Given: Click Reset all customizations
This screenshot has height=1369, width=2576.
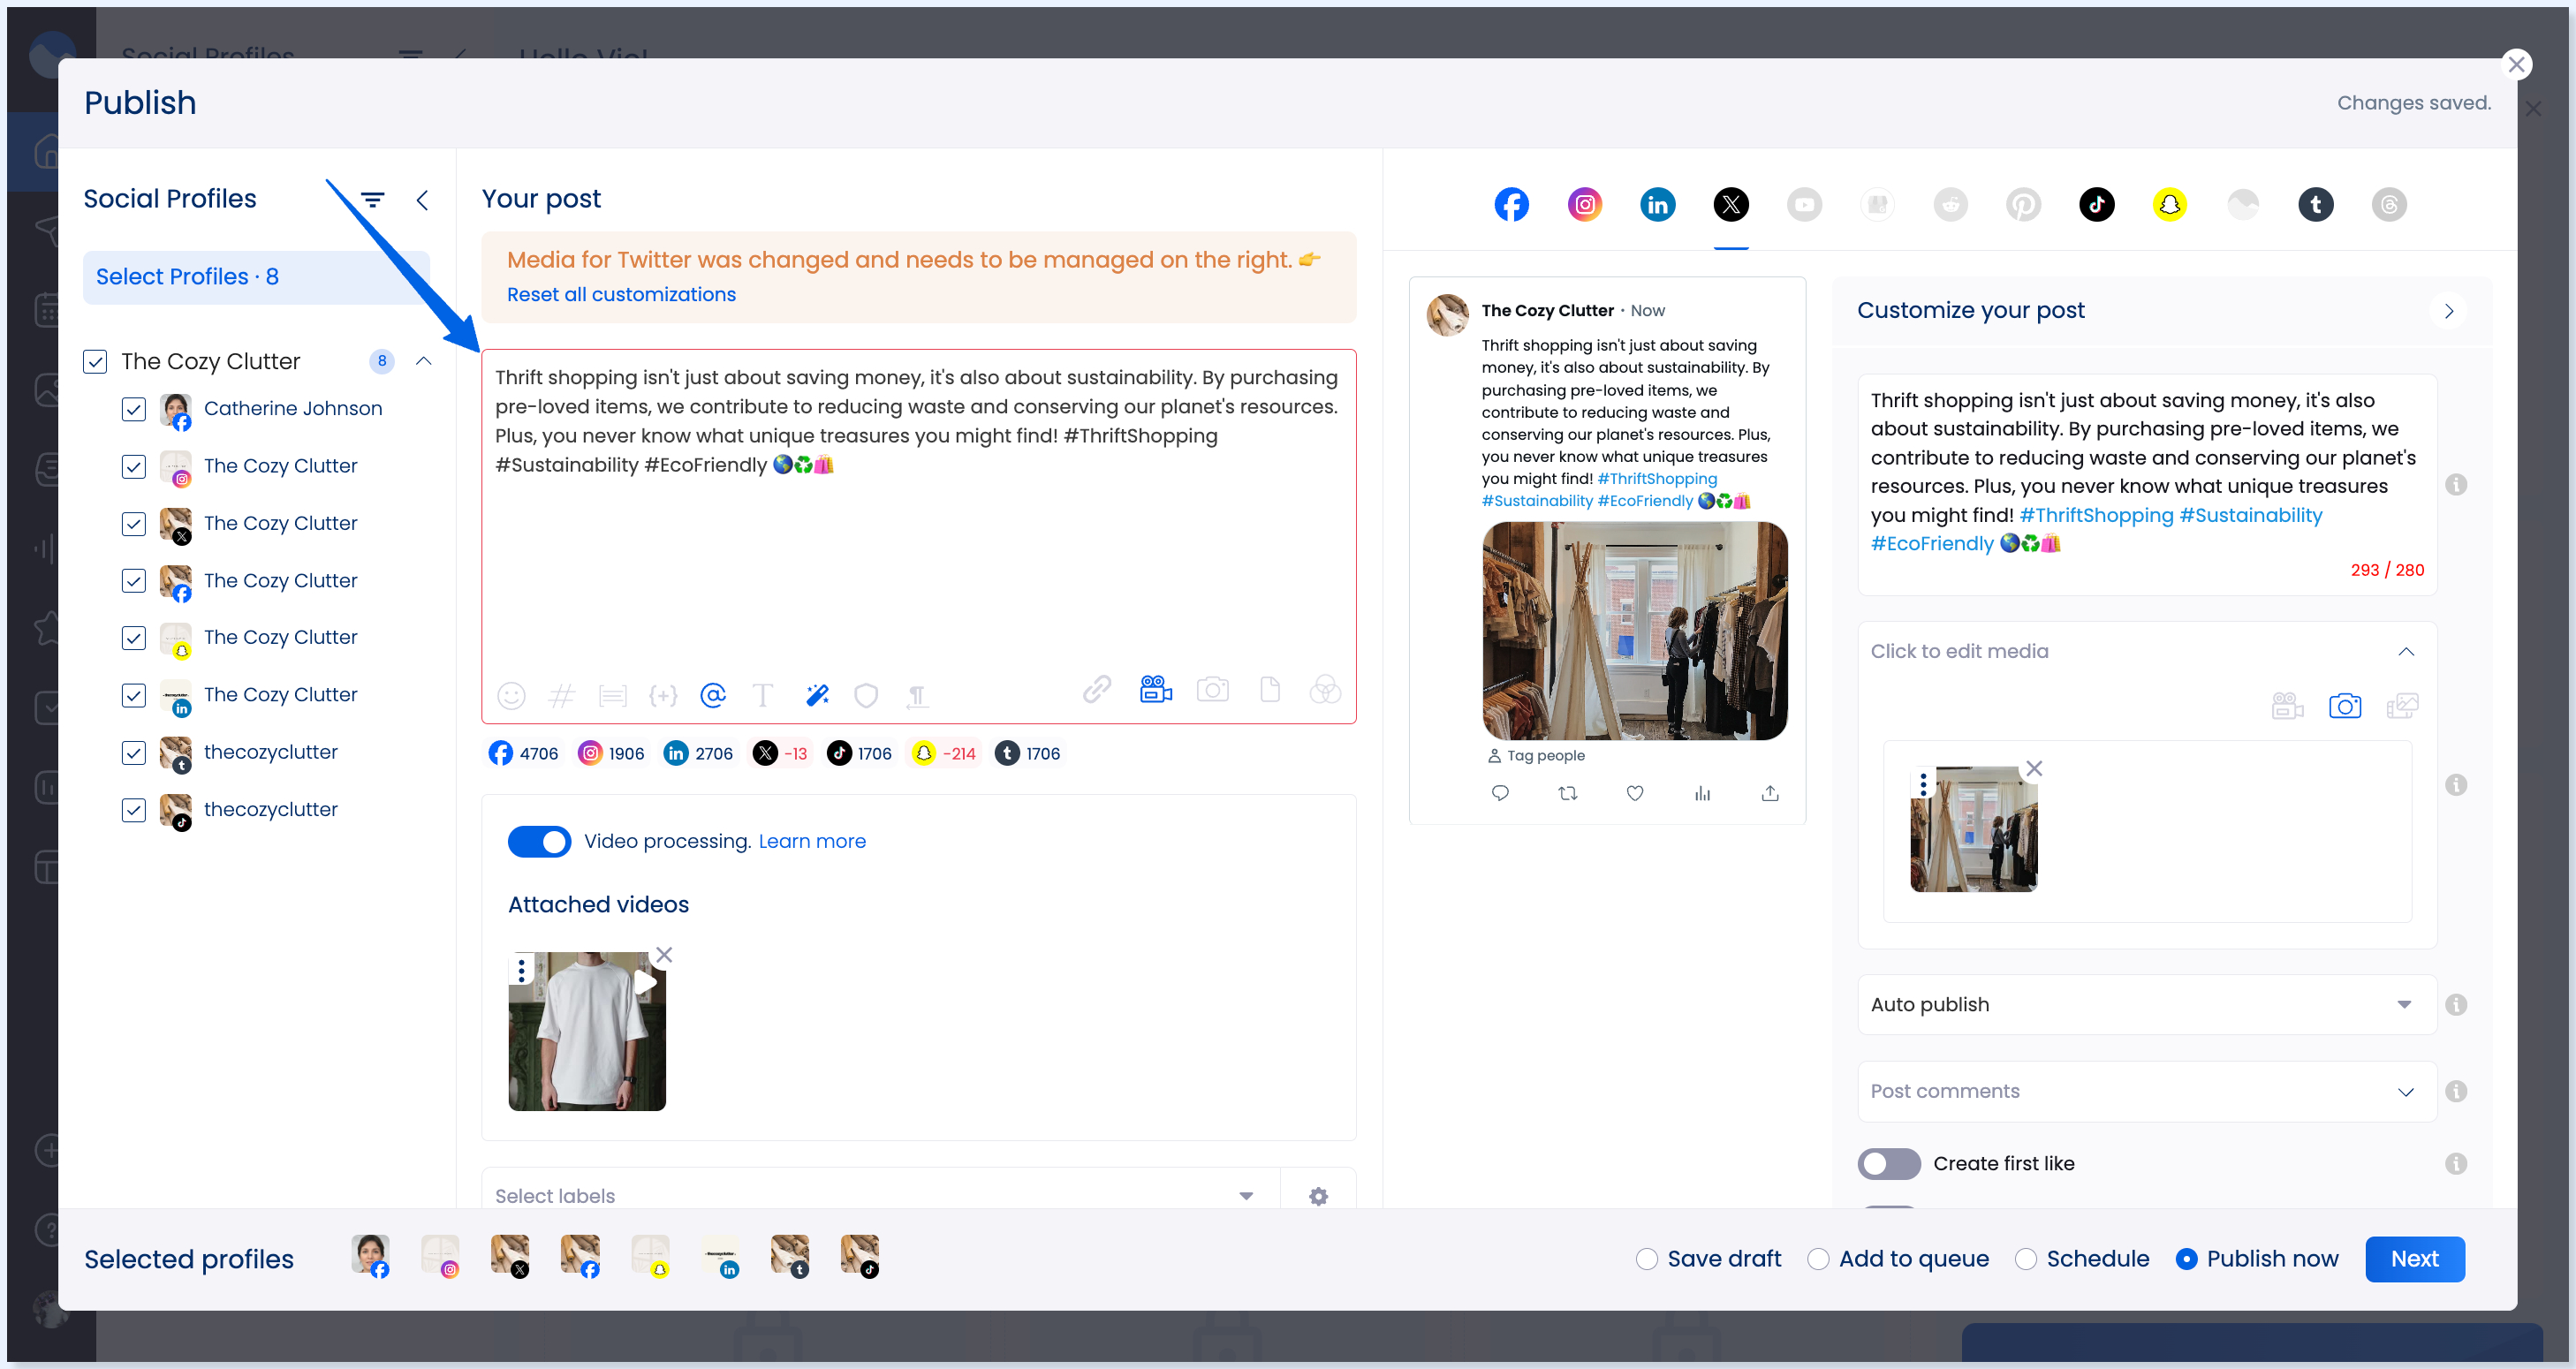Looking at the screenshot, I should click(621, 294).
